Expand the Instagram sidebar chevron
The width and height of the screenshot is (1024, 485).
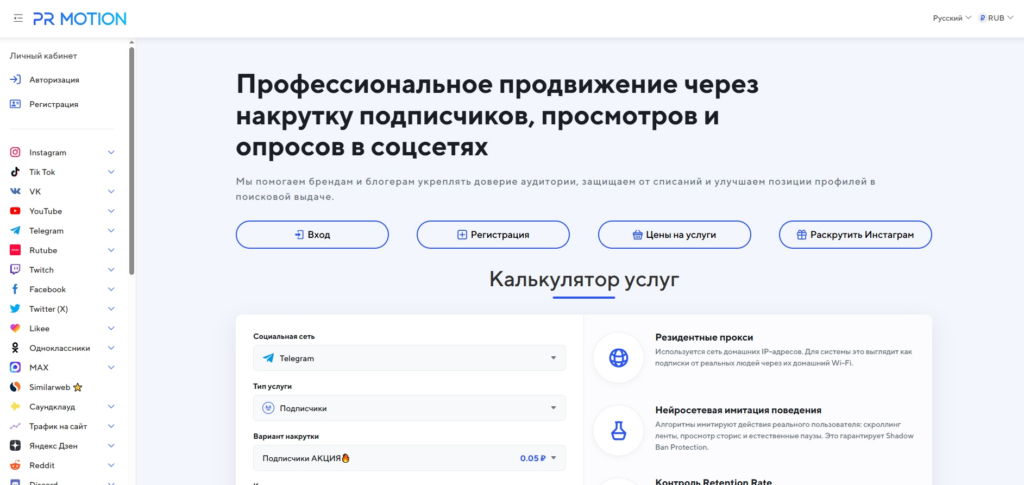tap(111, 153)
